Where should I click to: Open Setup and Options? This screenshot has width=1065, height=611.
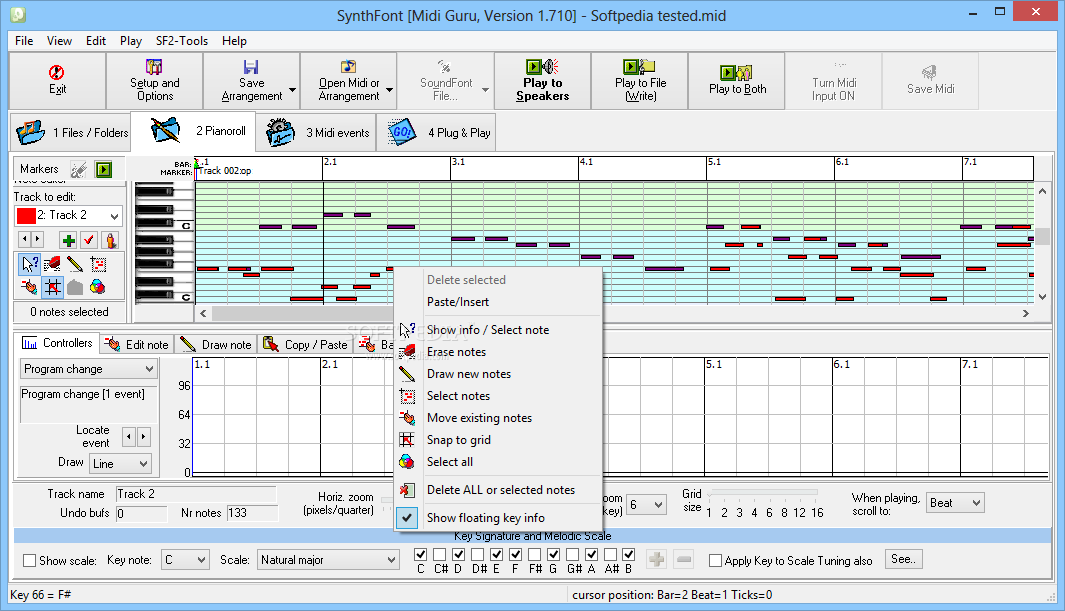155,80
